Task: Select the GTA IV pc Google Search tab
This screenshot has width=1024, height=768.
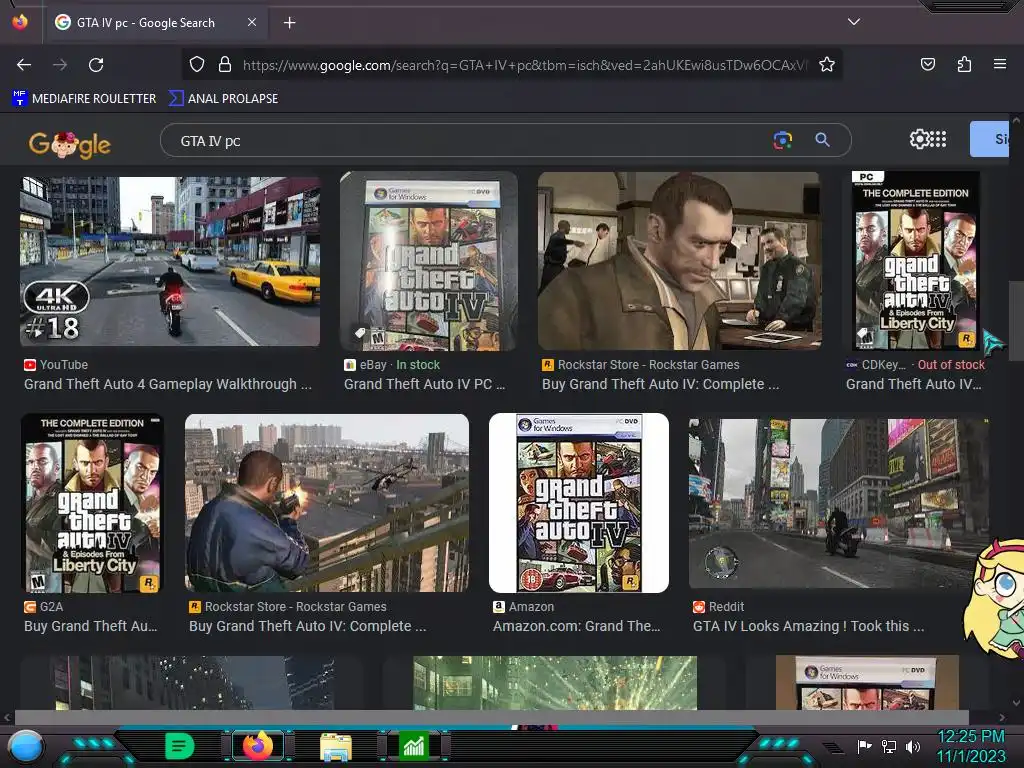Action: click(x=157, y=23)
